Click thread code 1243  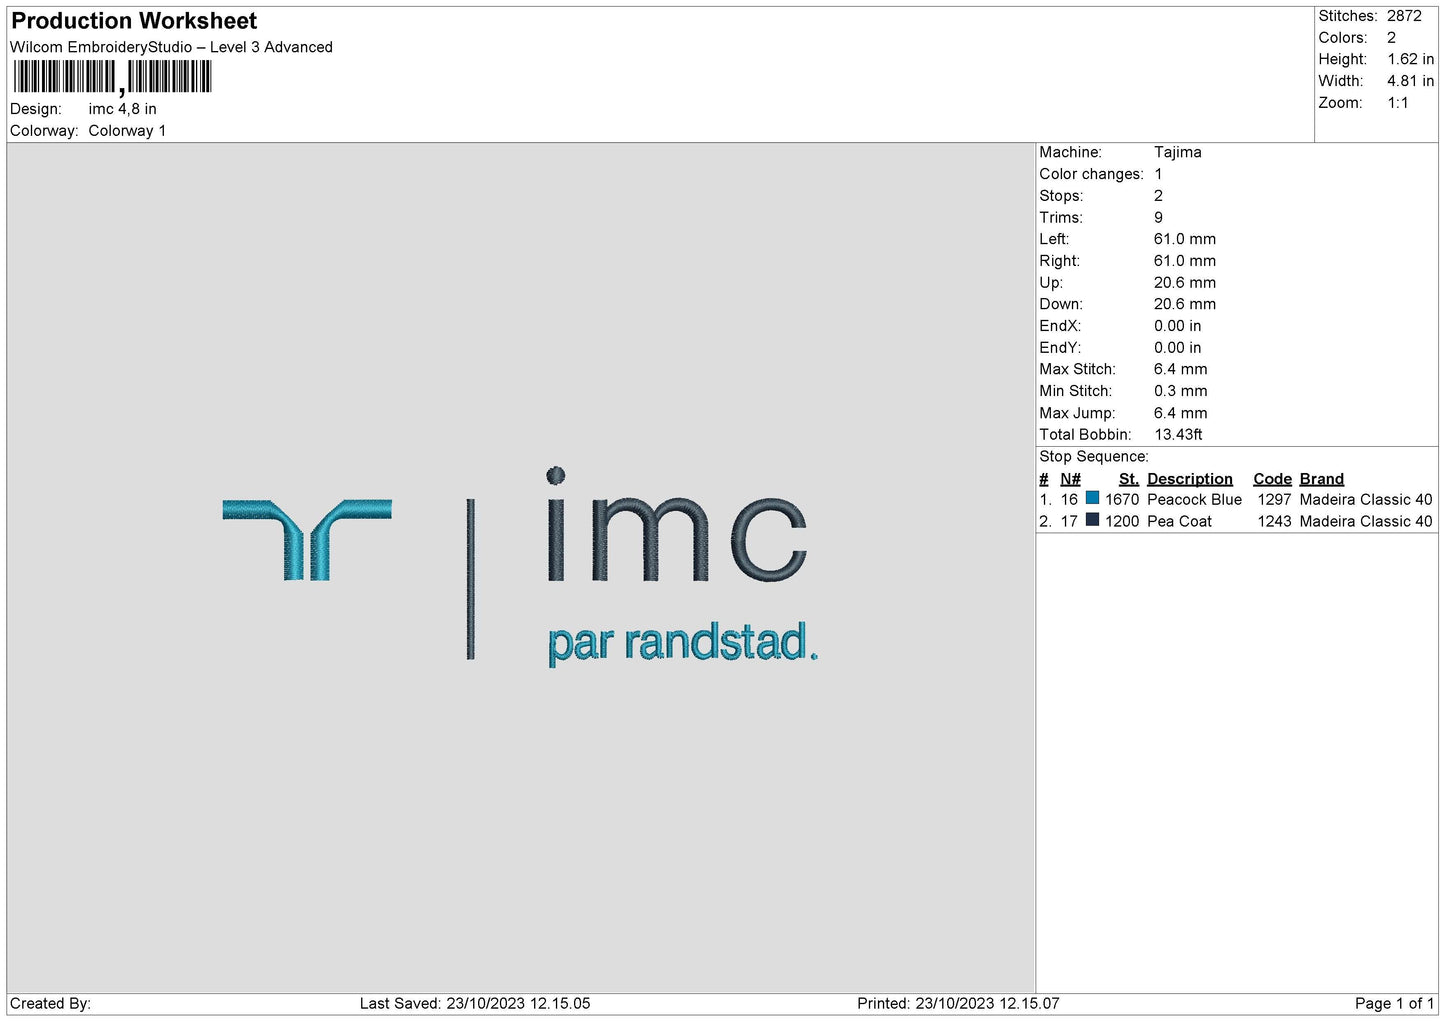(x=1274, y=521)
